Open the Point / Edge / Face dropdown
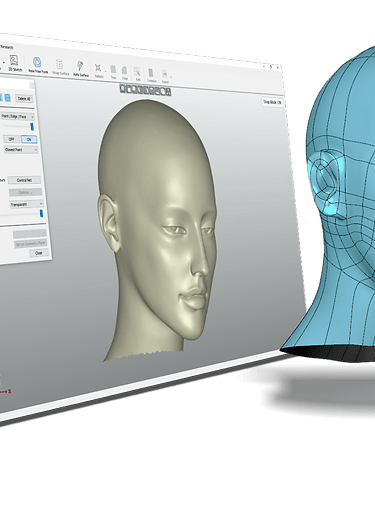Screen dimensions: 375x508 (x=18, y=117)
